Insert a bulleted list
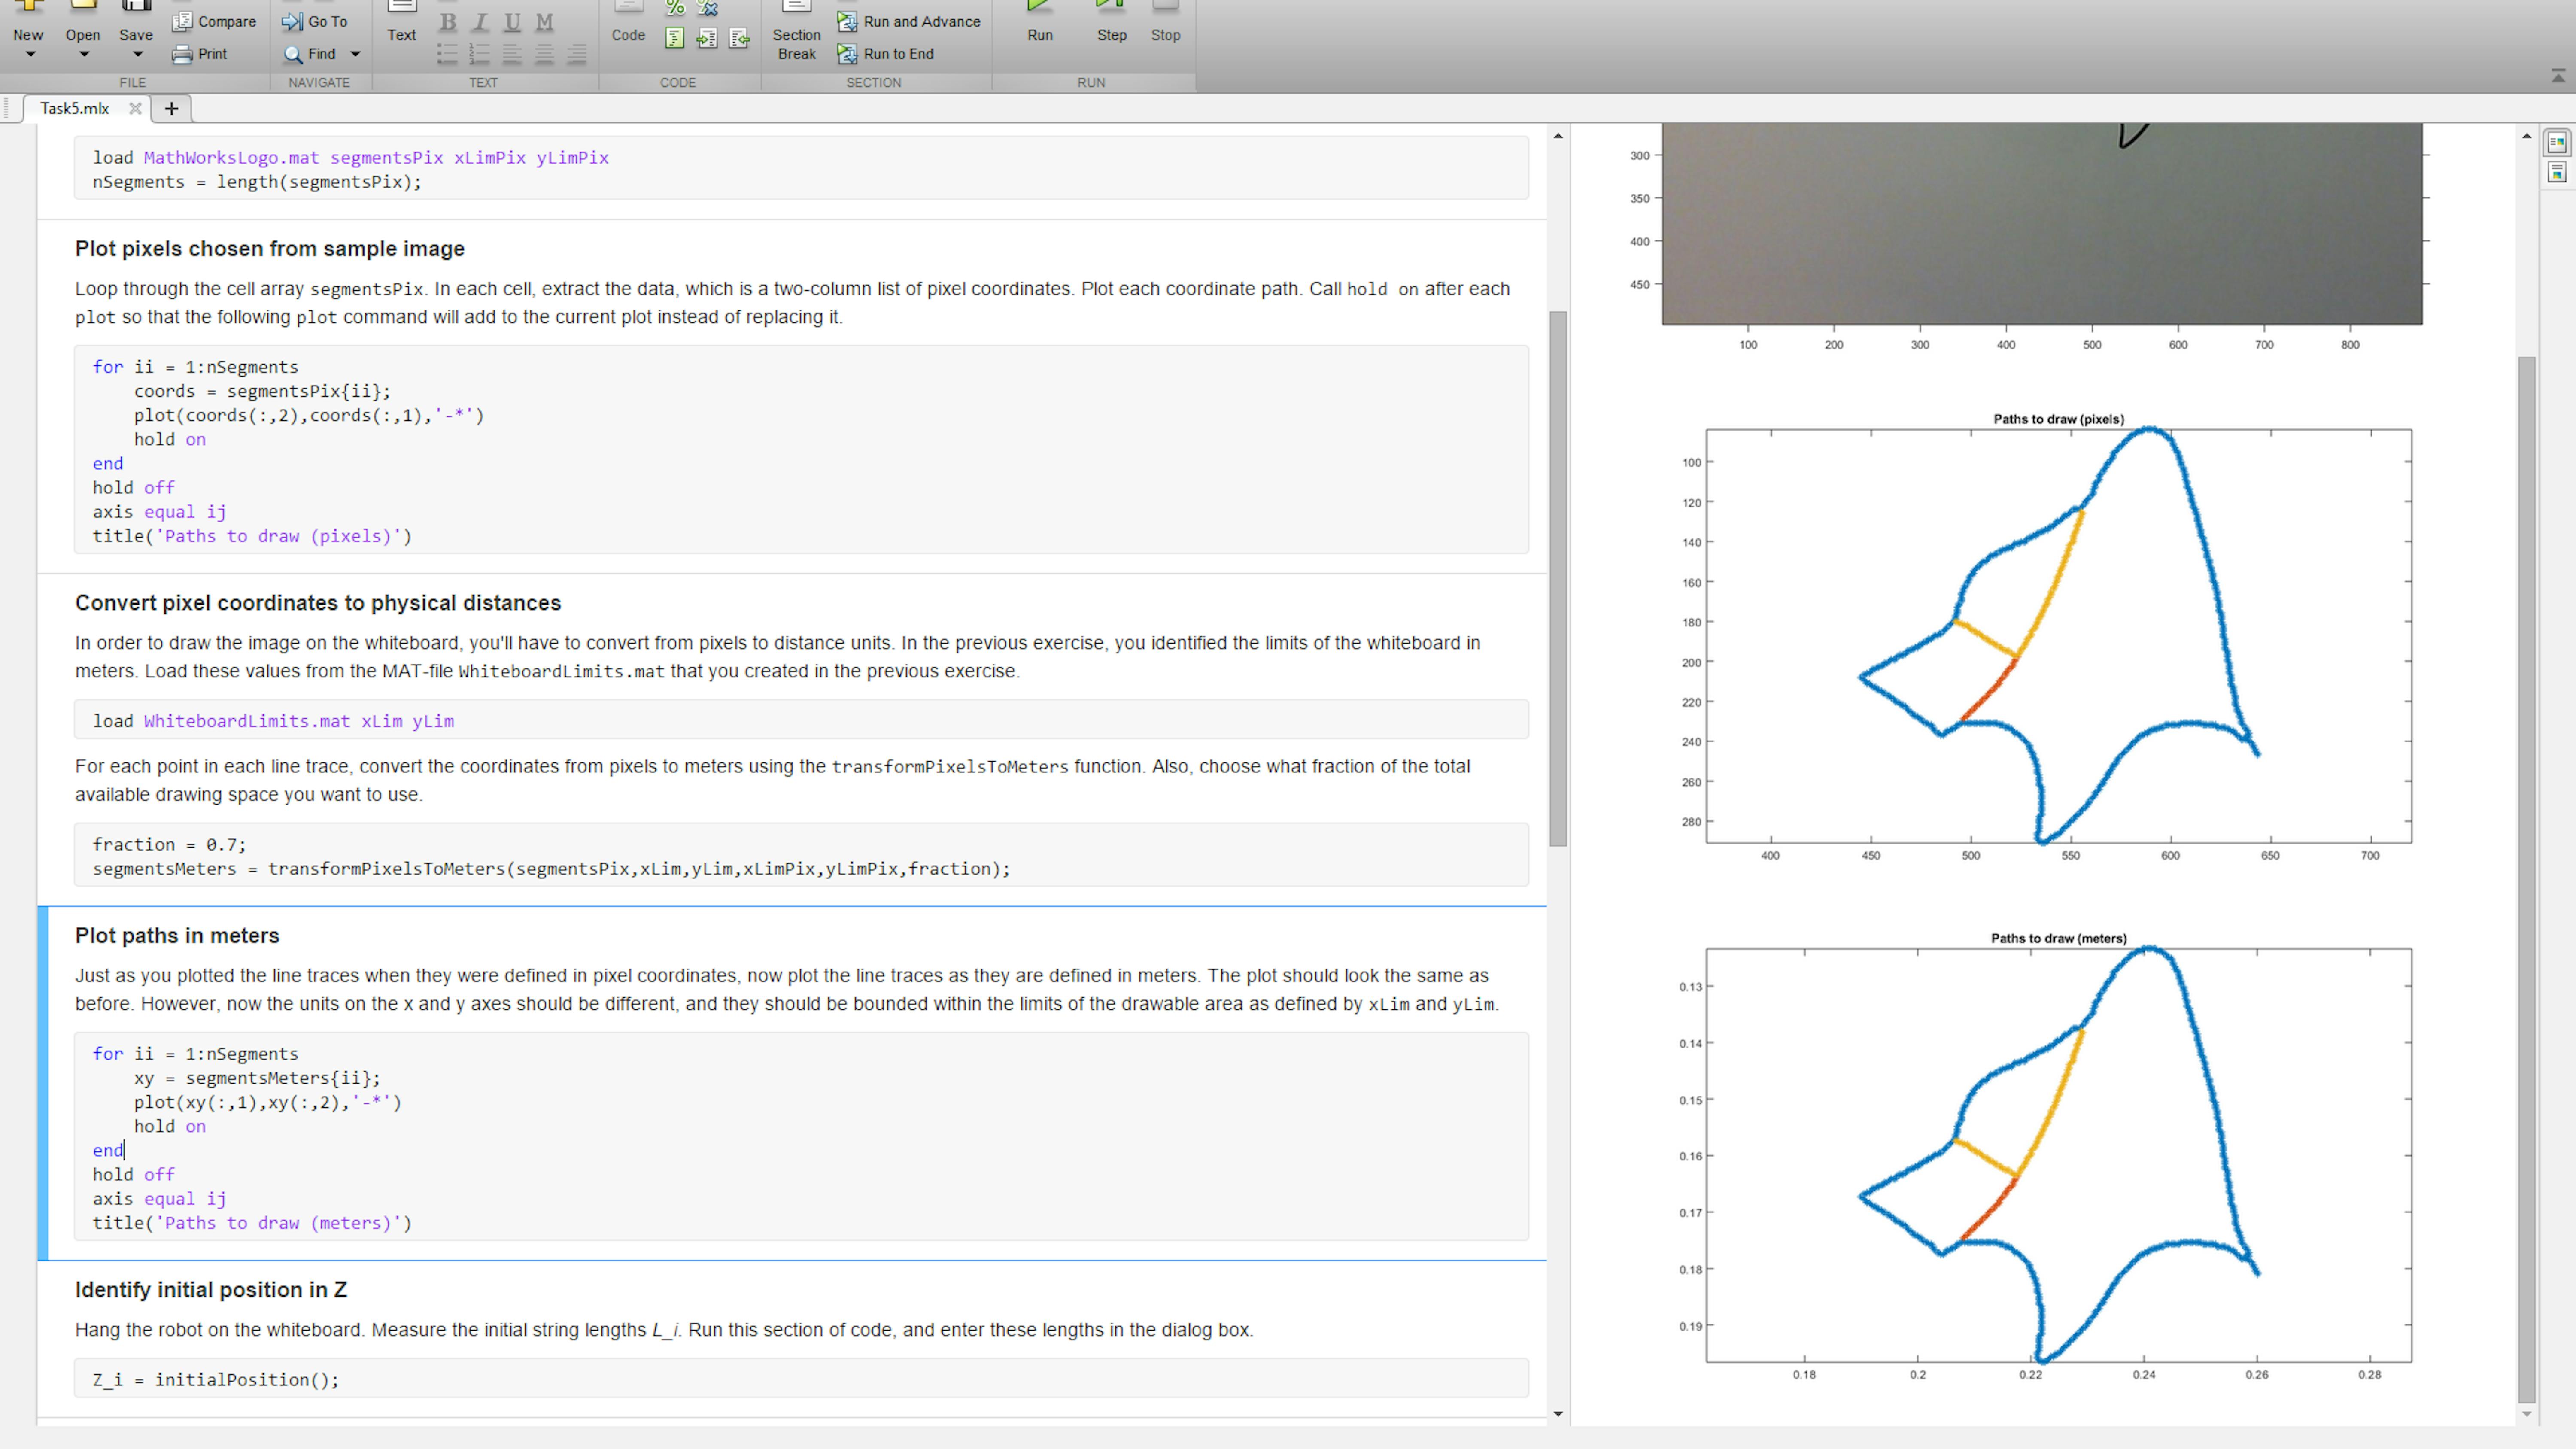 447,54
